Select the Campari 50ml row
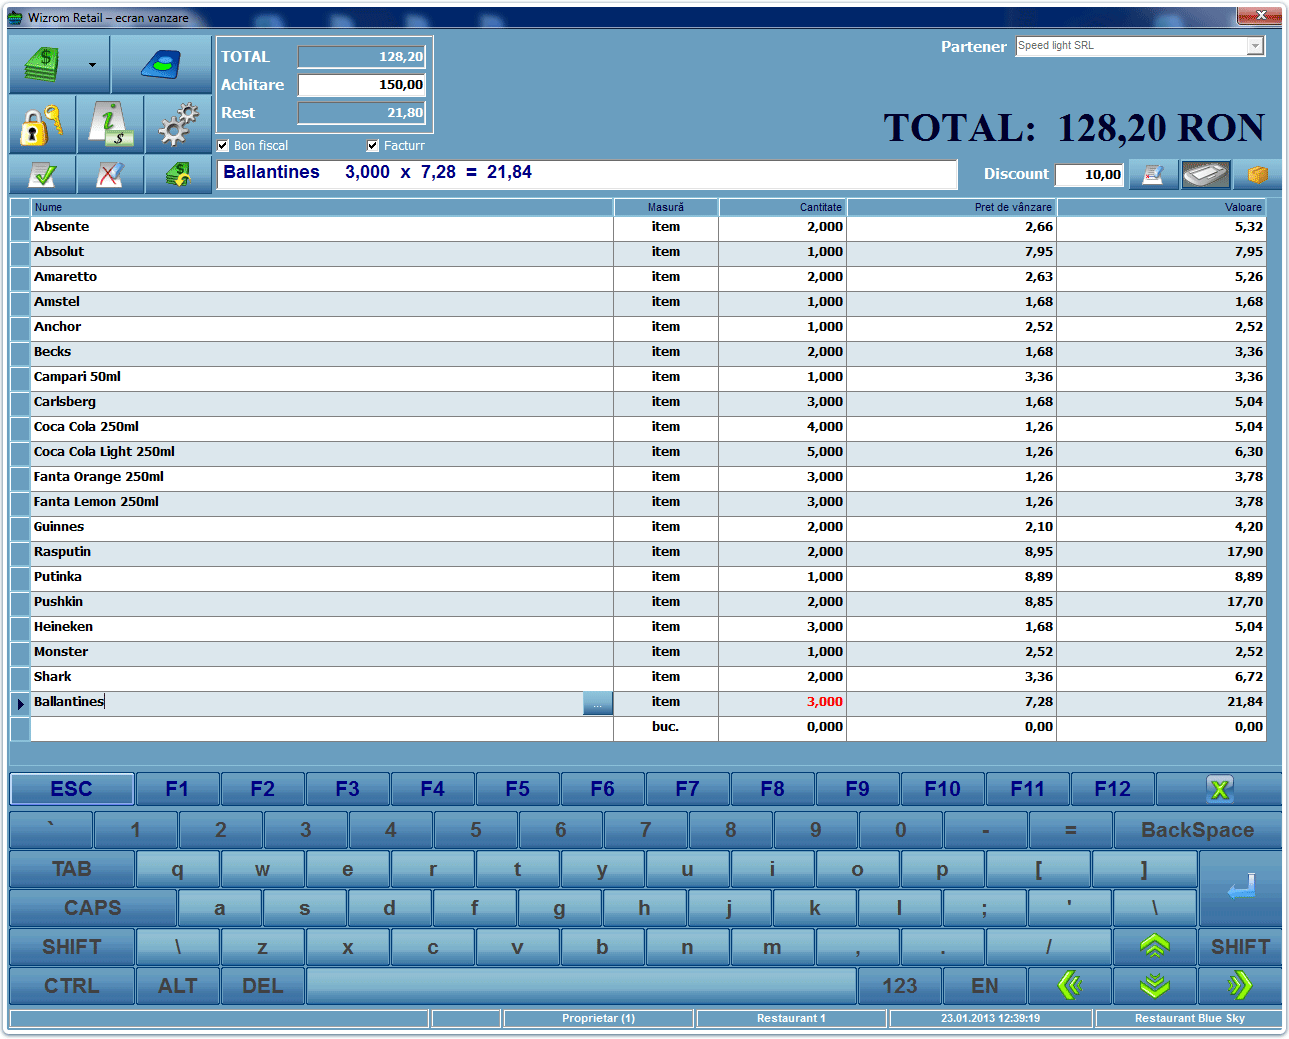Image resolution: width=1289 pixels, height=1039 pixels. [x=638, y=377]
